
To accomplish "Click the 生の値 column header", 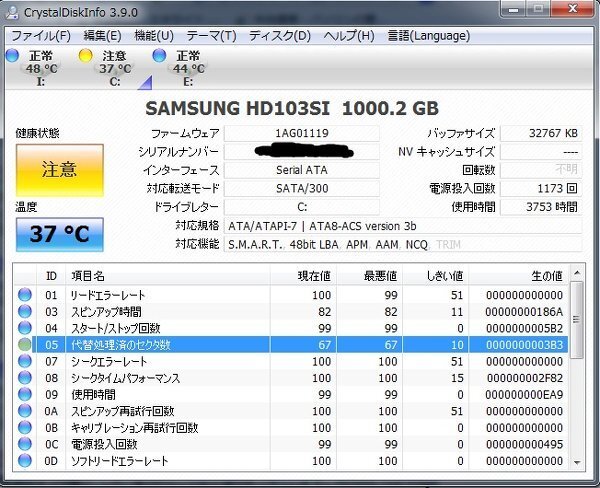I will pyautogui.click(x=518, y=276).
